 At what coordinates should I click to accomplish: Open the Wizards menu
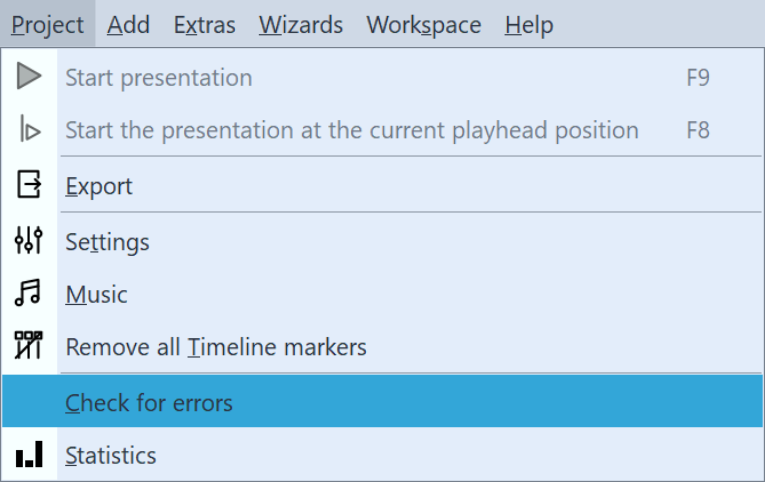[301, 25]
